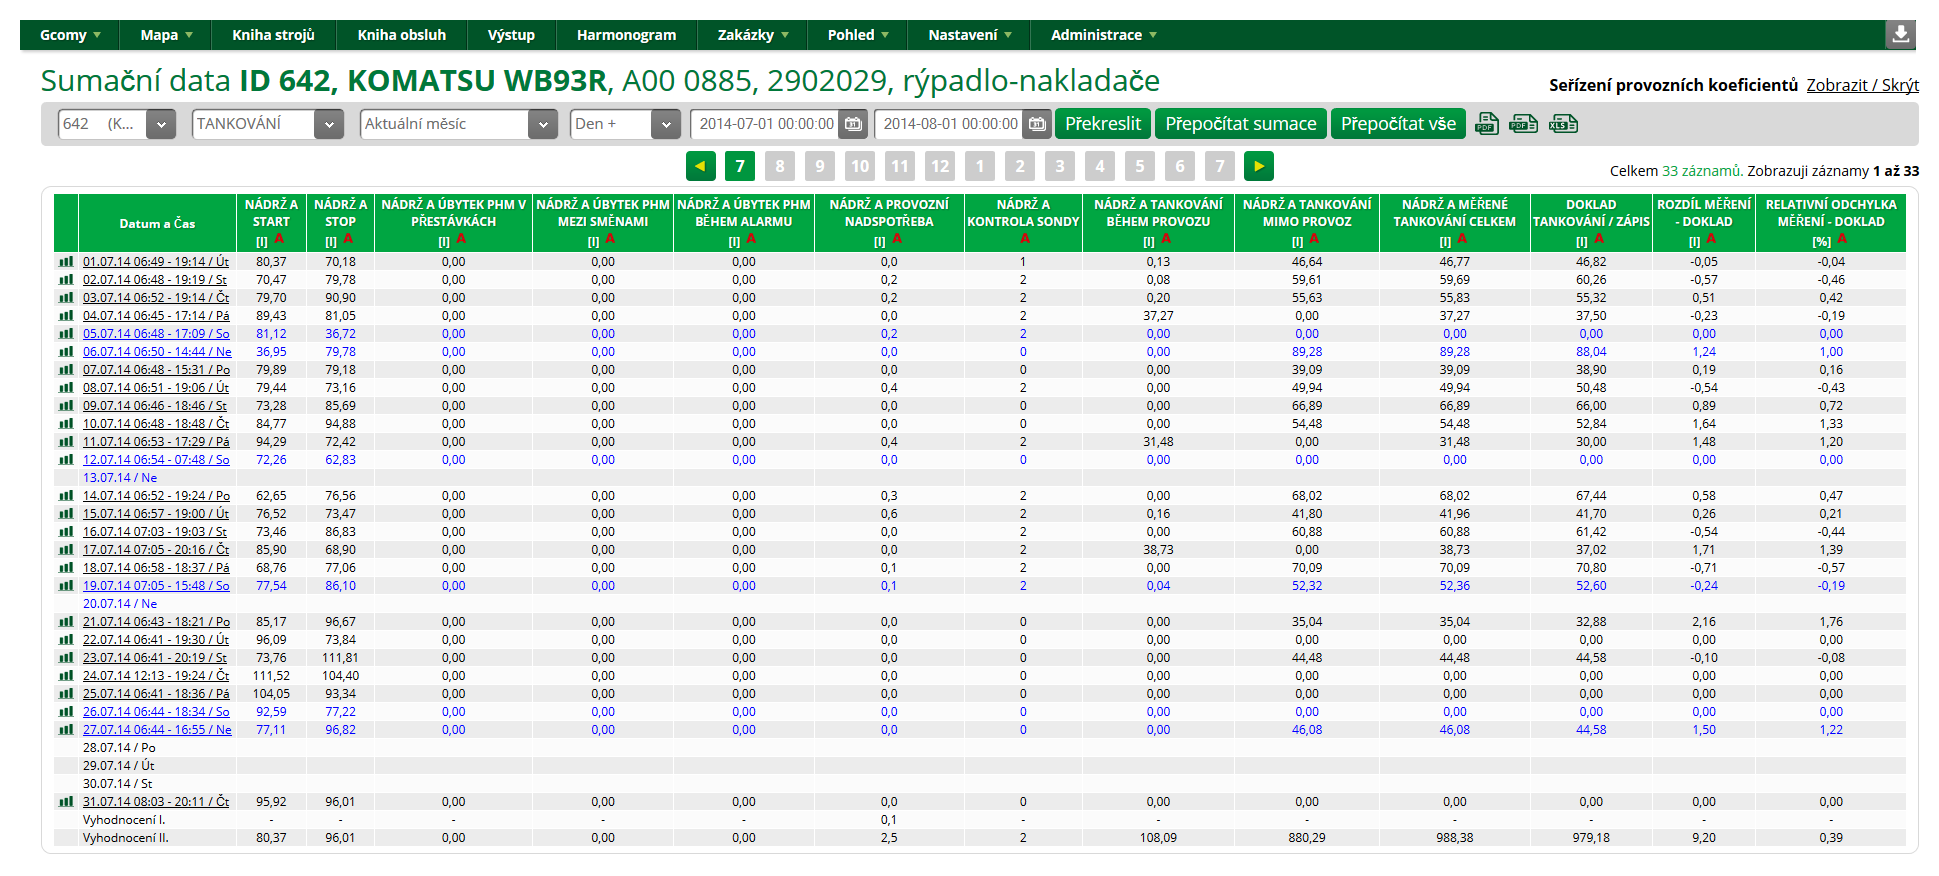Open the 13.07.14 / Ne row link
The image size is (1939, 876).
(x=120, y=478)
